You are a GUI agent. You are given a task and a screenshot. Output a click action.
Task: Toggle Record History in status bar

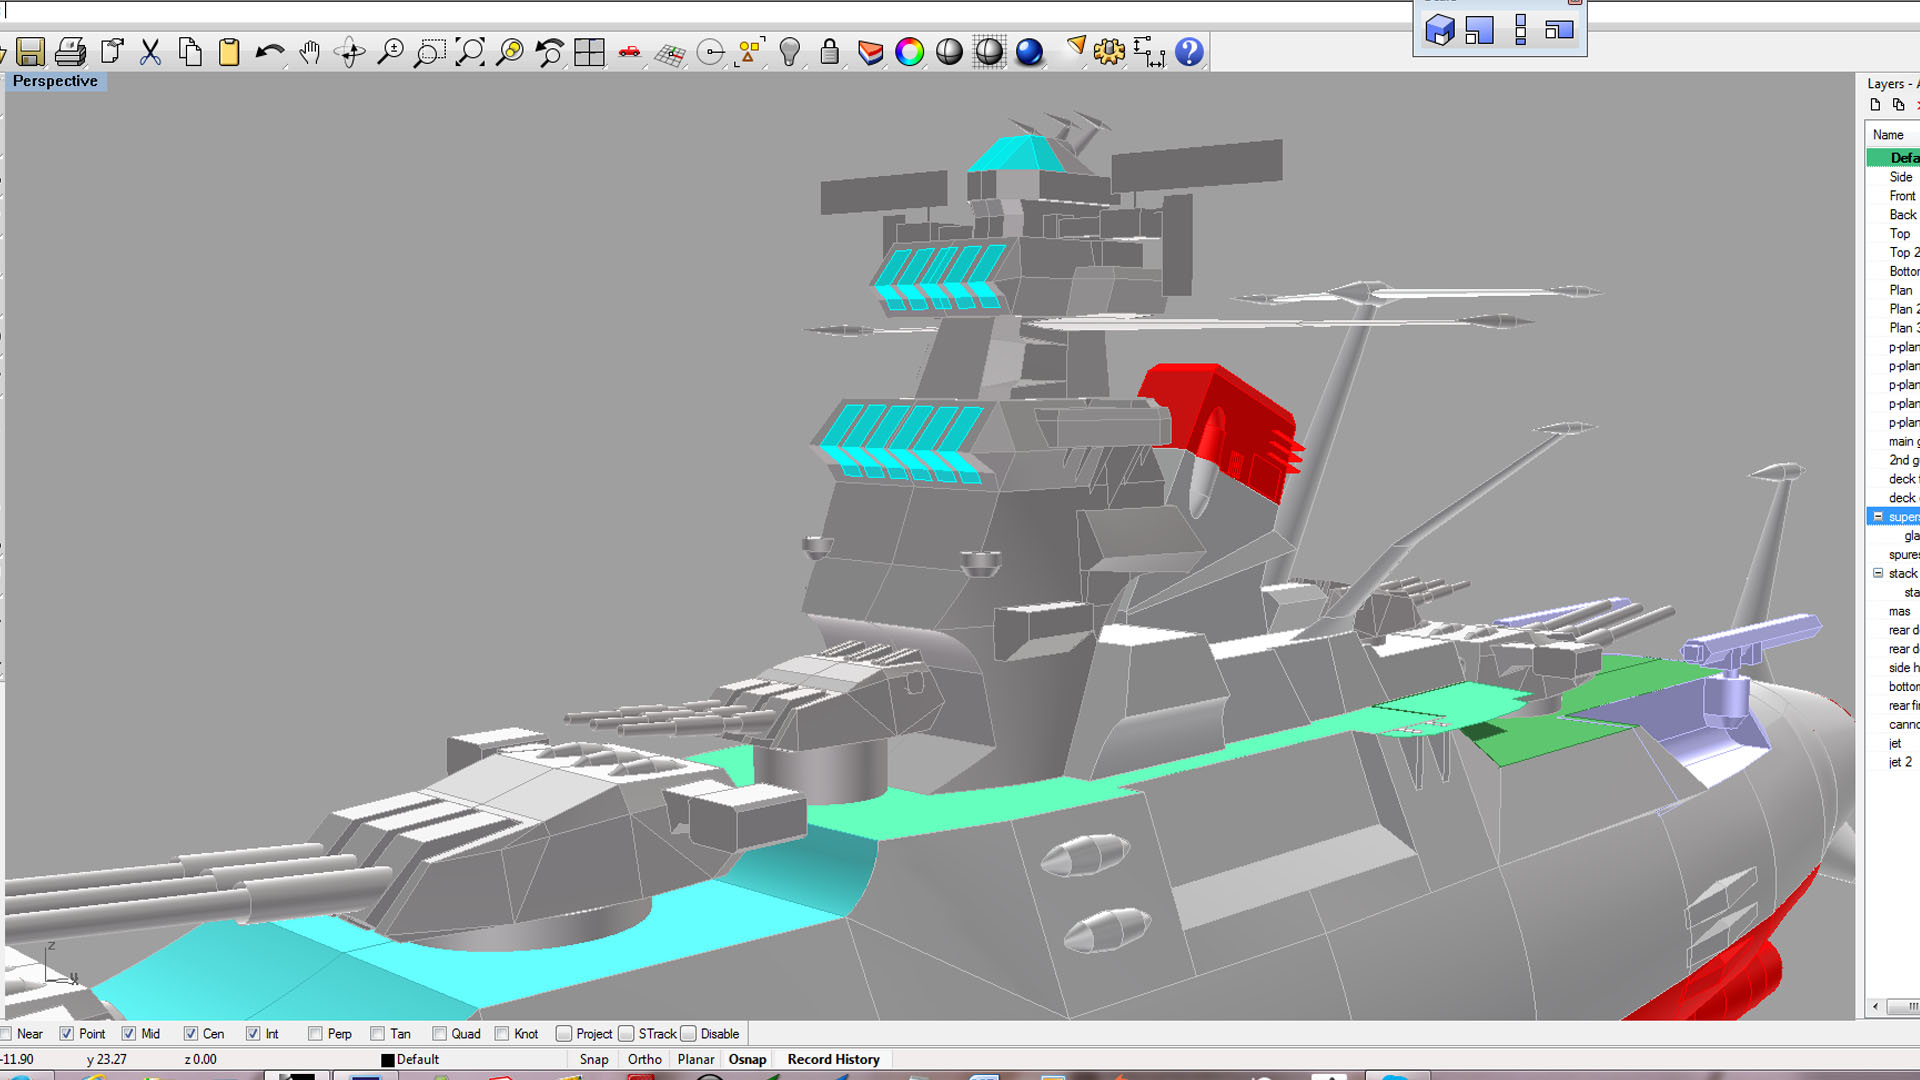[834, 1060]
